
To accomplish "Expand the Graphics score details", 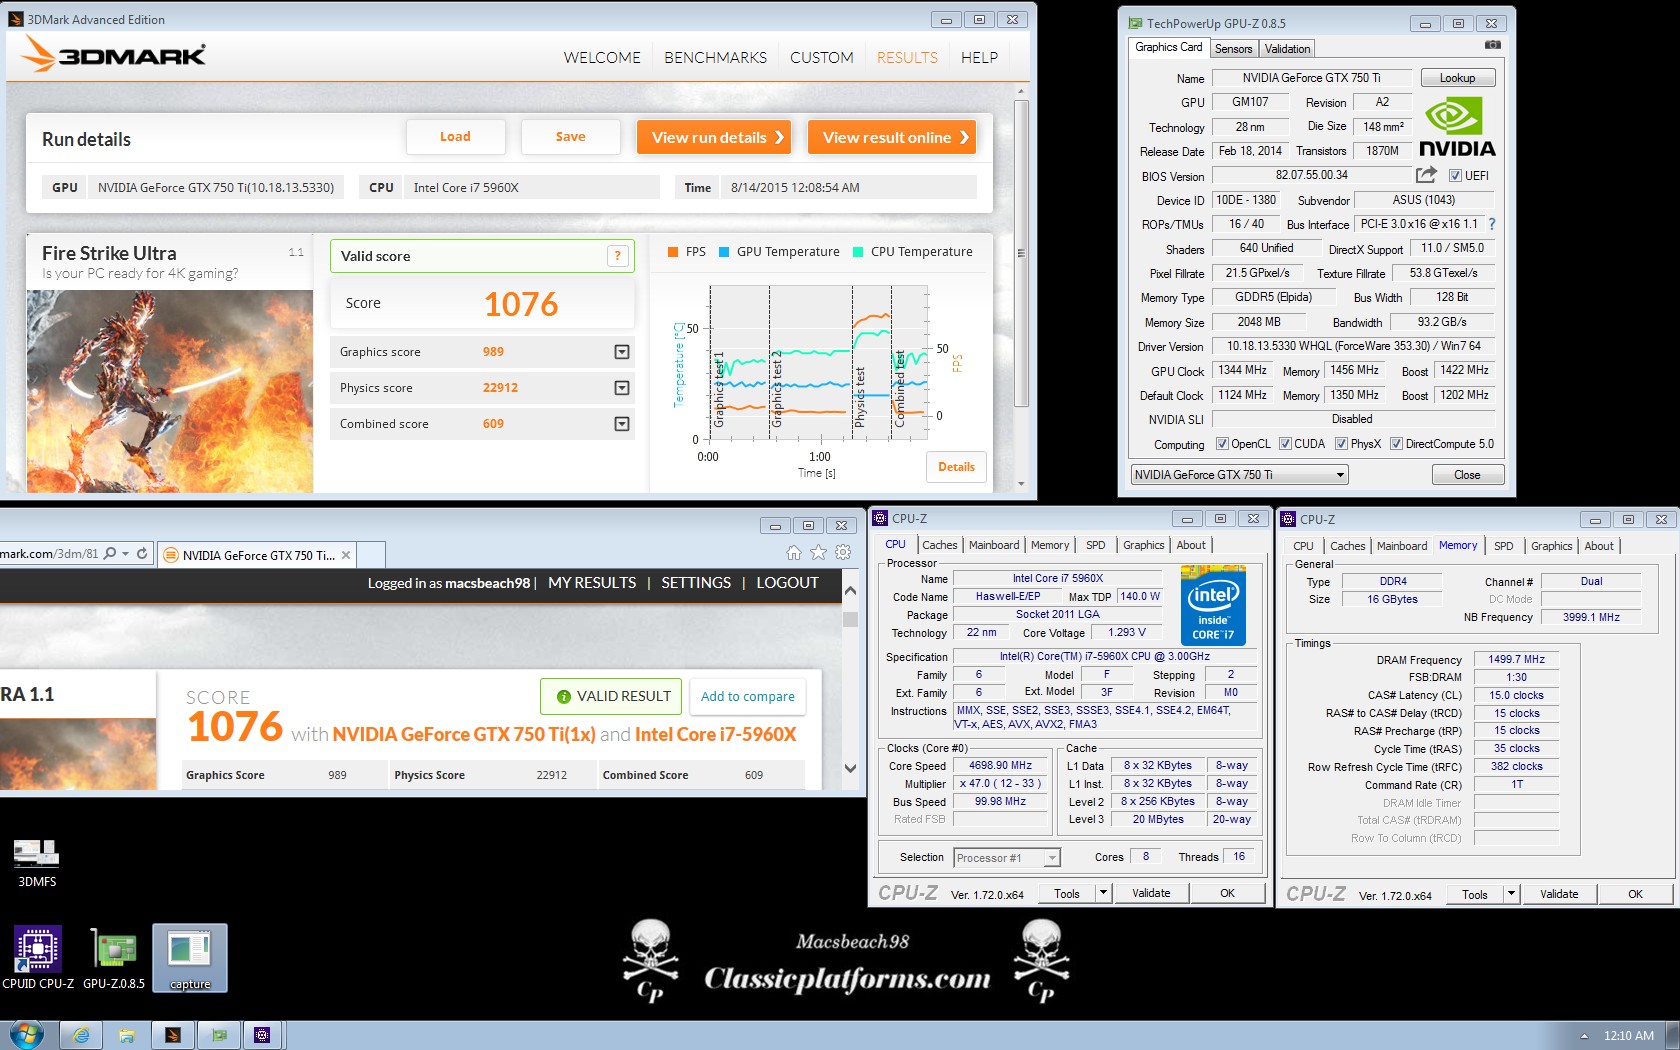I will [x=622, y=352].
